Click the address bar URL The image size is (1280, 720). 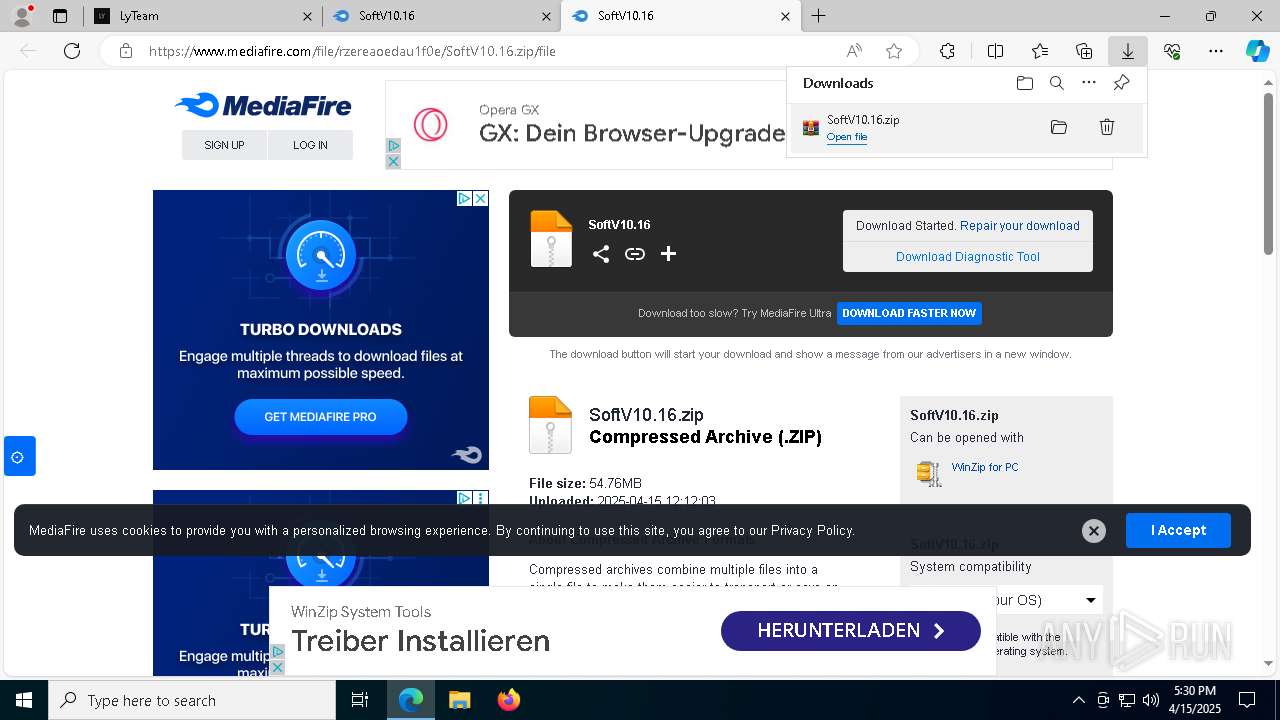352,51
